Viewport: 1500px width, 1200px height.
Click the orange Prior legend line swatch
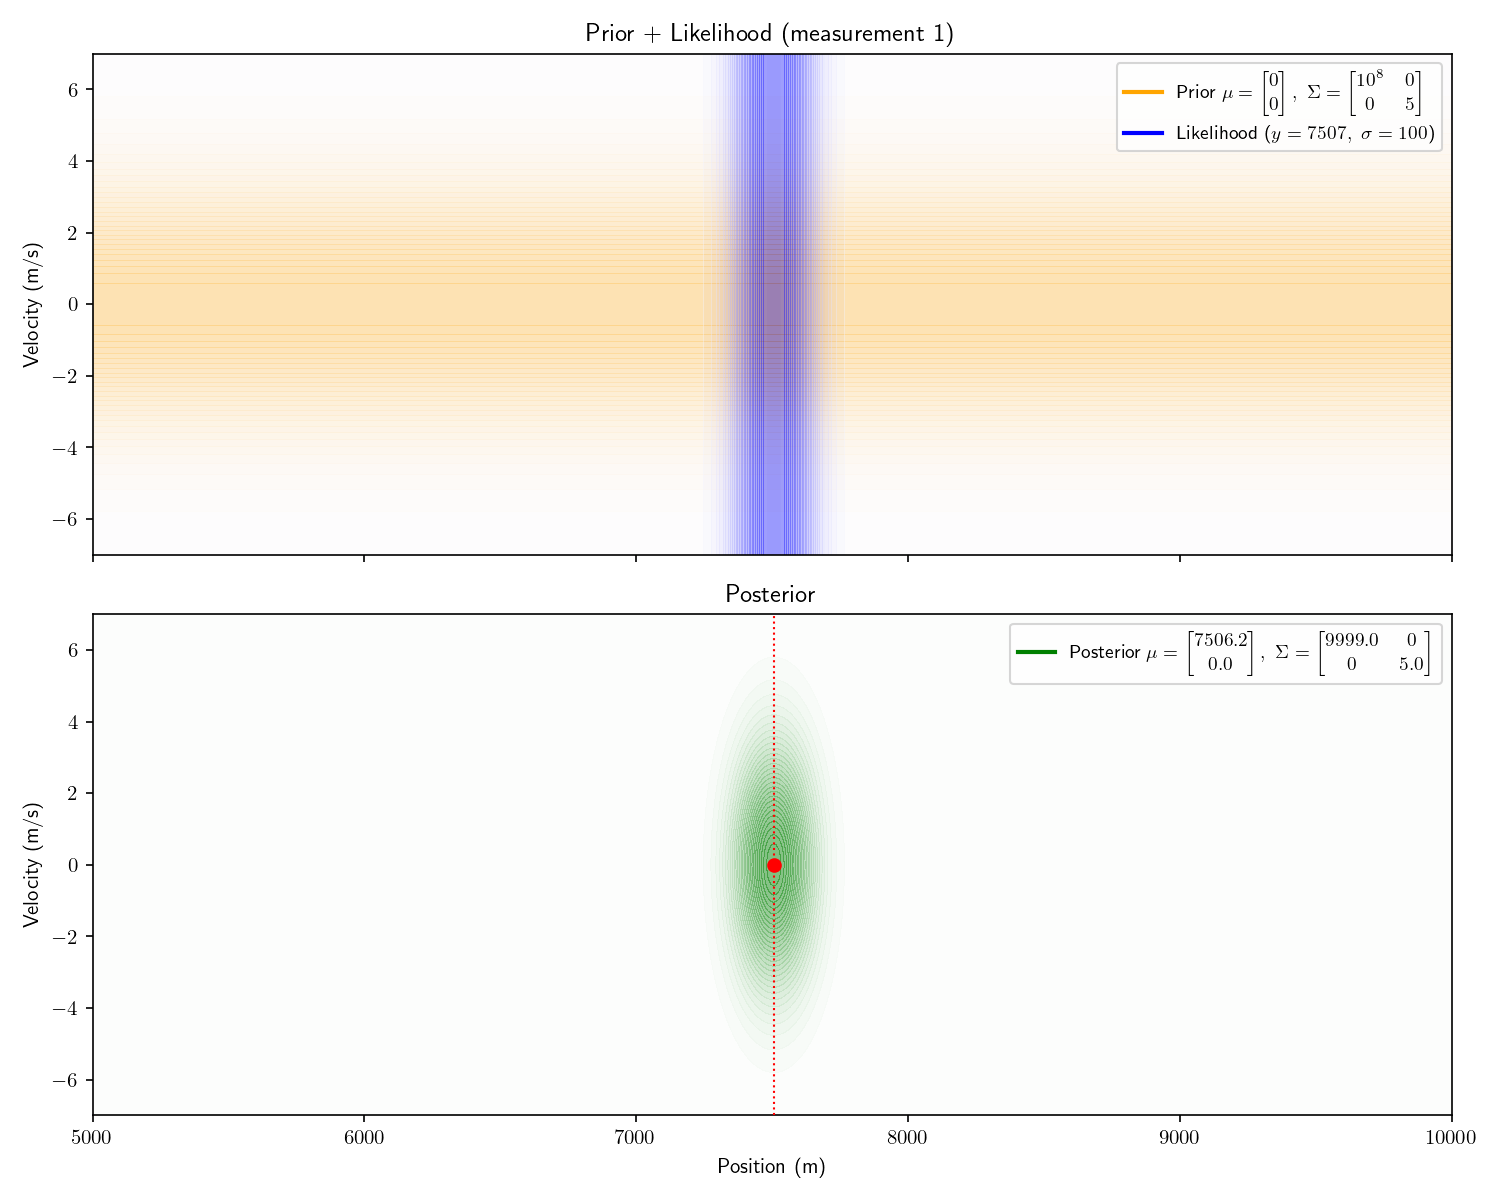coord(1143,92)
